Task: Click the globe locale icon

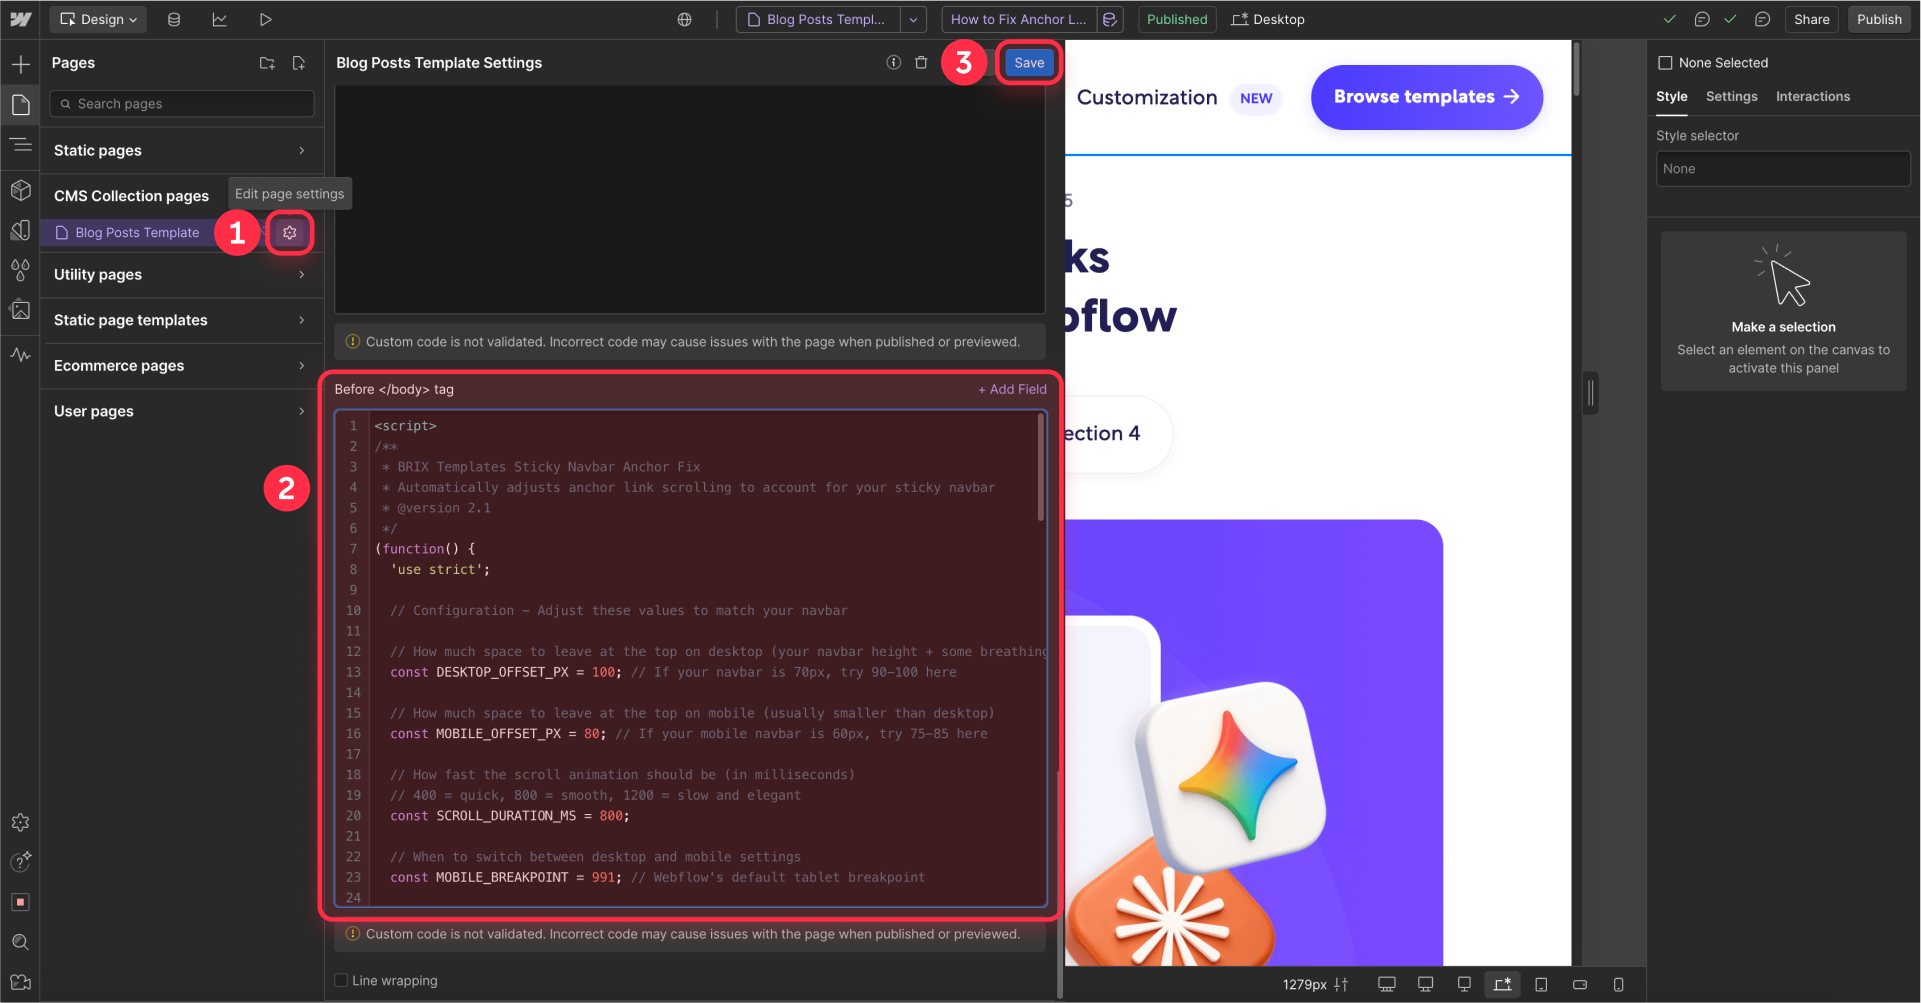Action: click(x=684, y=19)
